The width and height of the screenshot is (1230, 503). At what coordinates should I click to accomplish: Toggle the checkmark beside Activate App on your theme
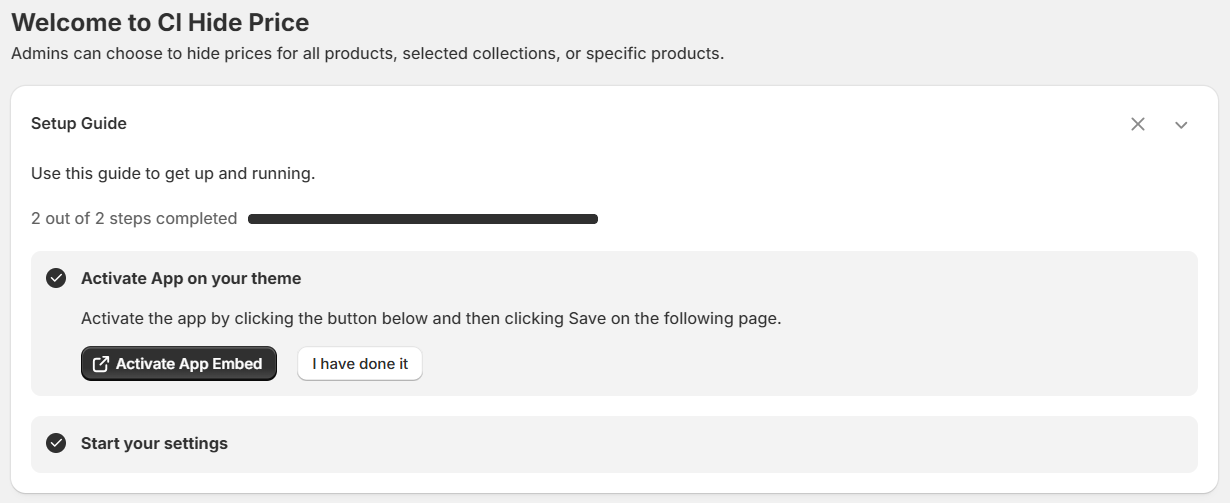coord(56,278)
